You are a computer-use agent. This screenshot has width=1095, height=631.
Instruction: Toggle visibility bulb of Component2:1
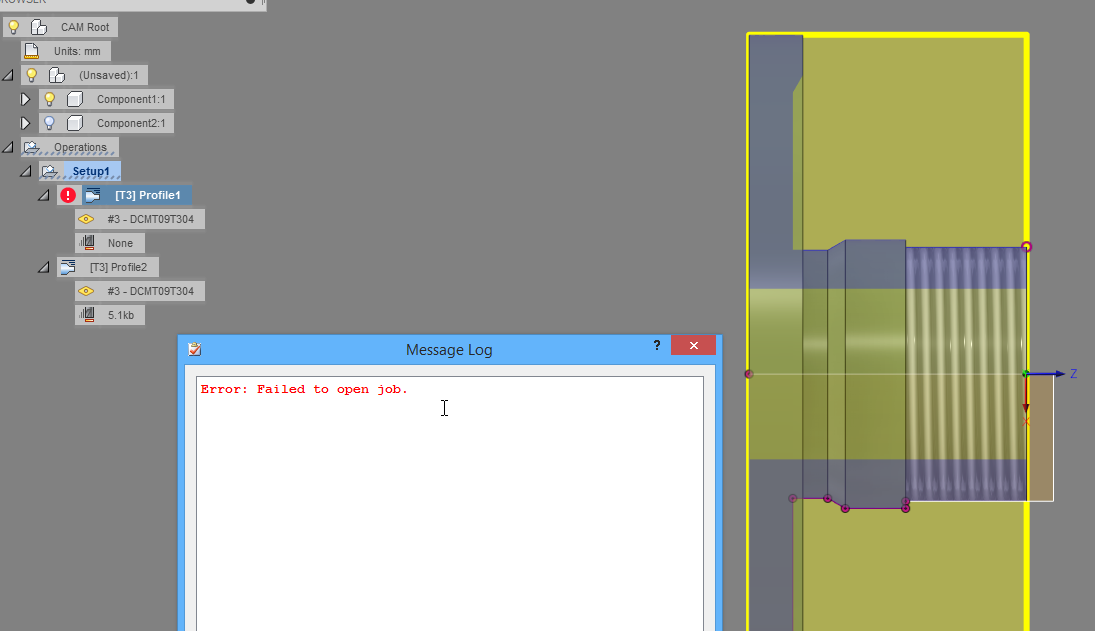click(49, 122)
